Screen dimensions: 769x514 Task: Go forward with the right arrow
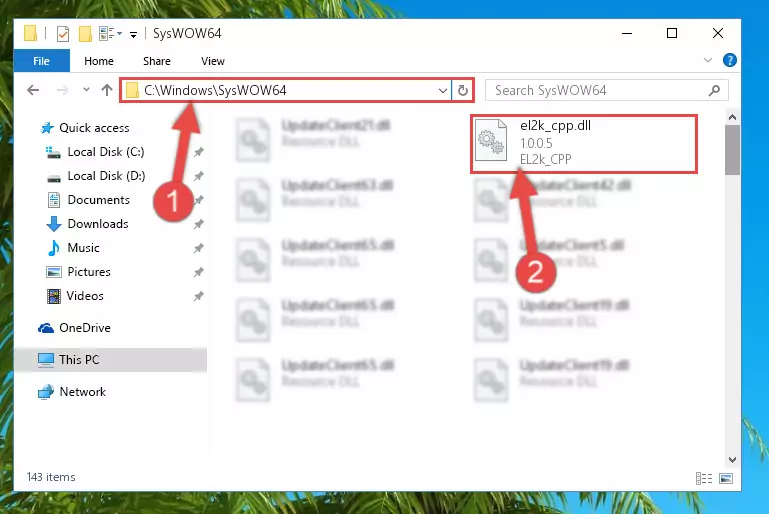point(62,90)
